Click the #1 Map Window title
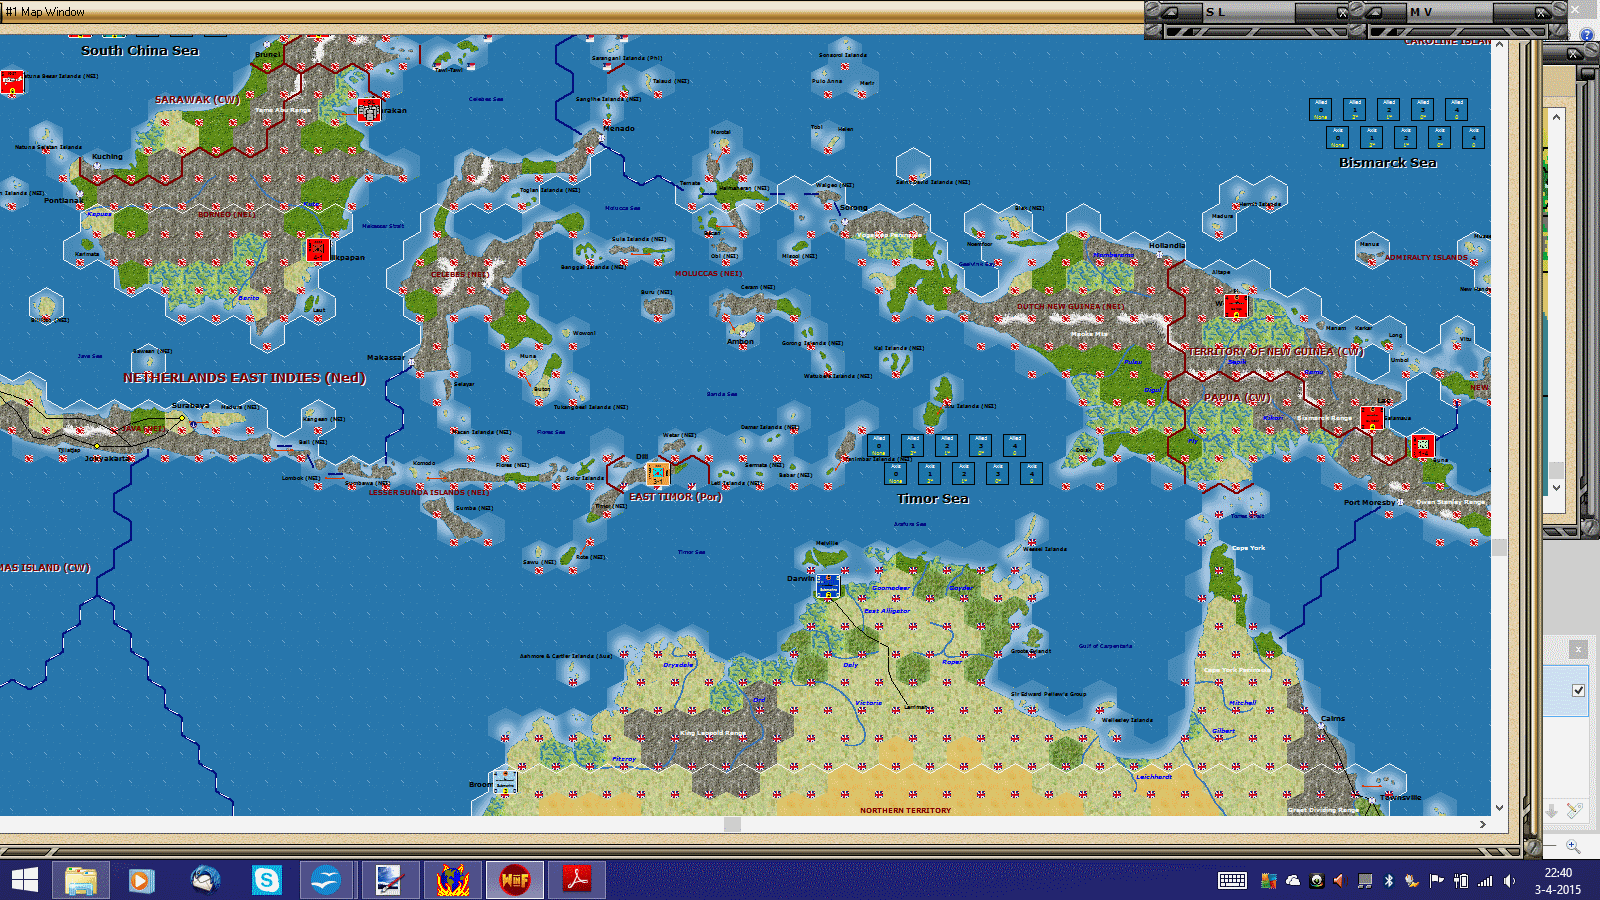The image size is (1600, 900). point(46,12)
